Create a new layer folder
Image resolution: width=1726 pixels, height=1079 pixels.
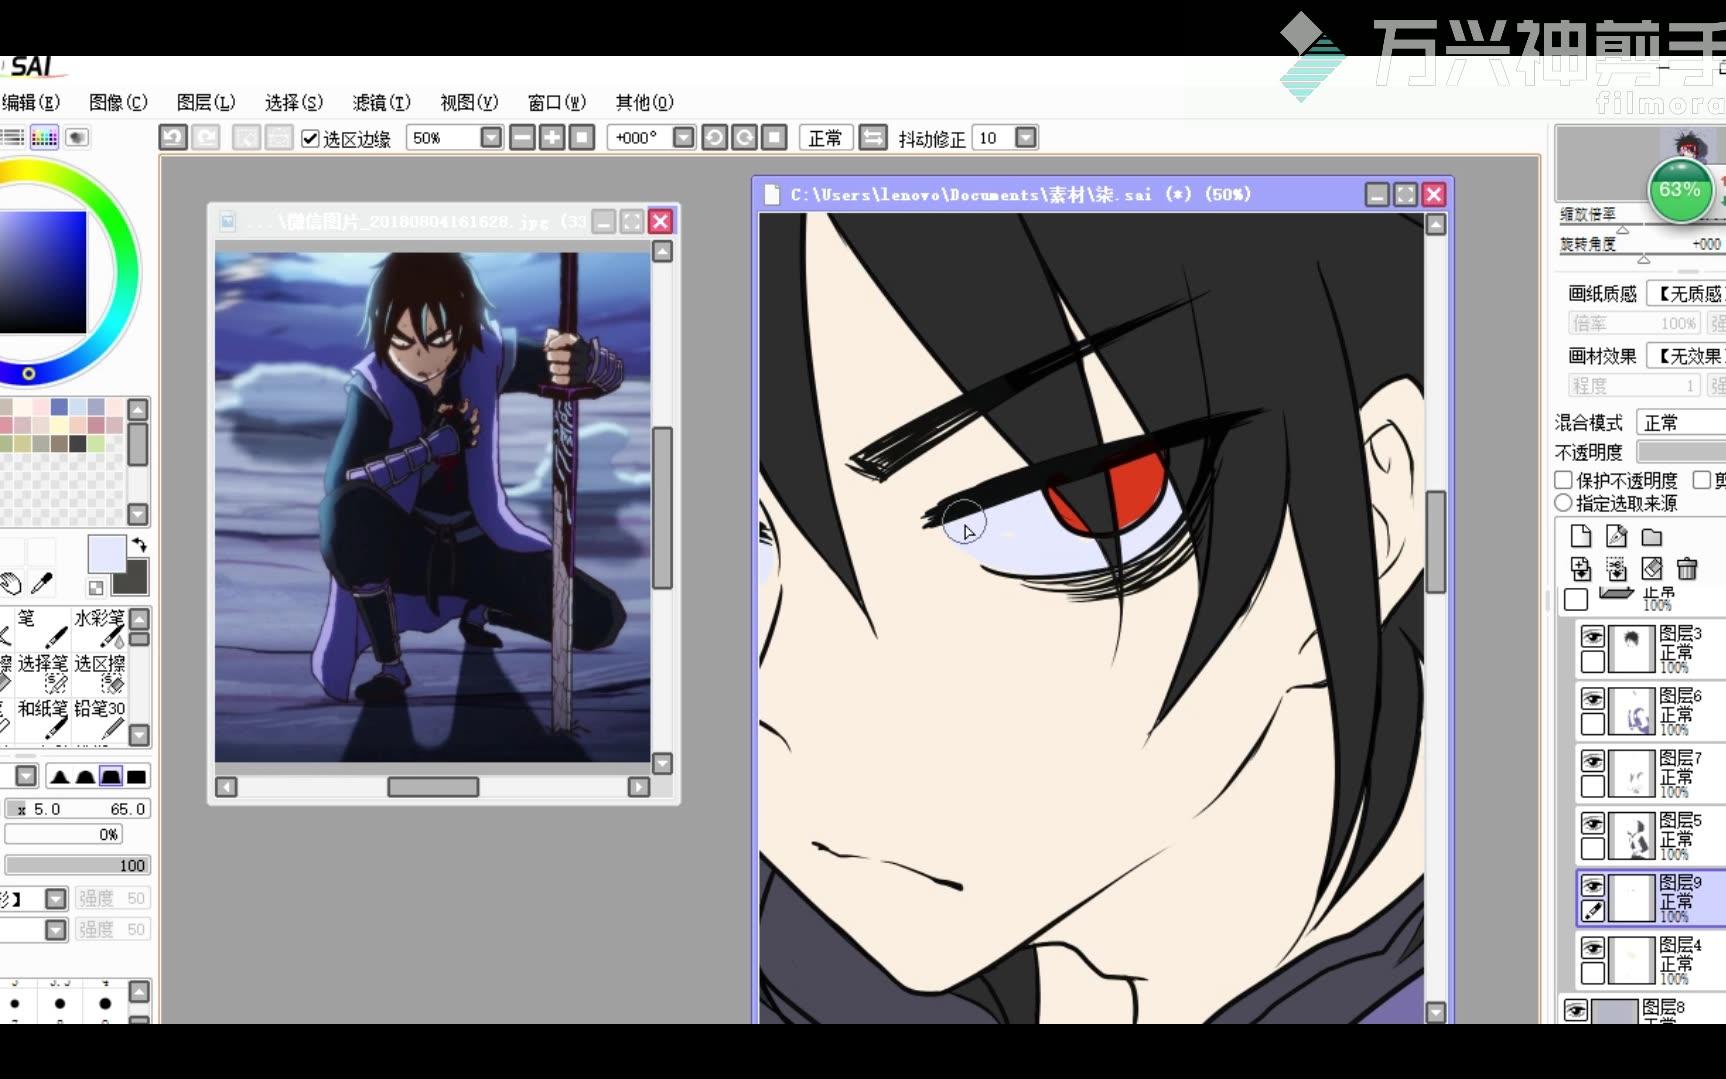pyautogui.click(x=1652, y=537)
